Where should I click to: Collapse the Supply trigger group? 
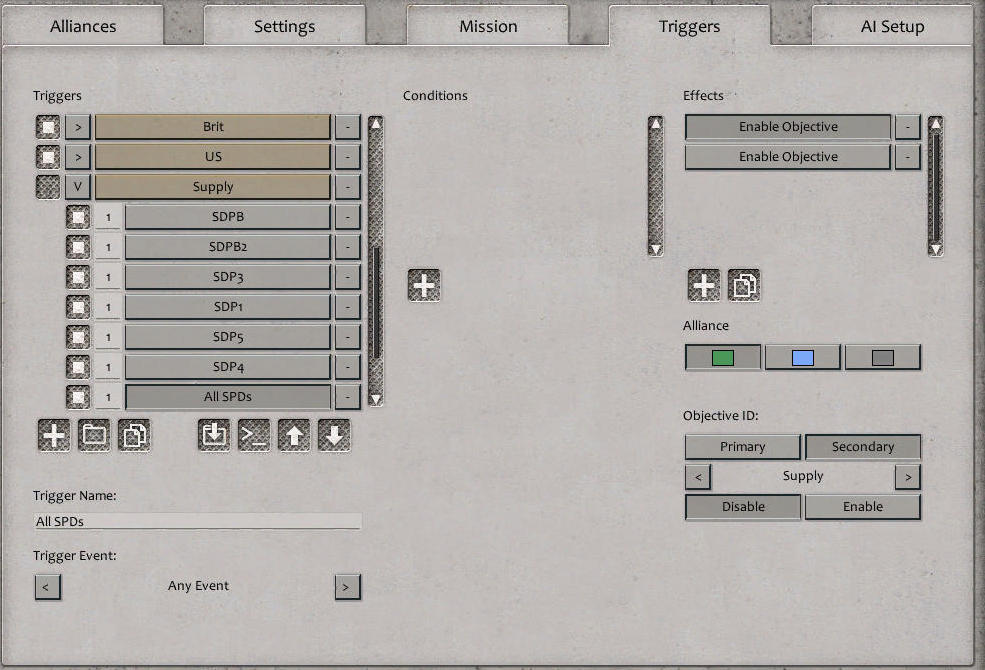click(78, 187)
